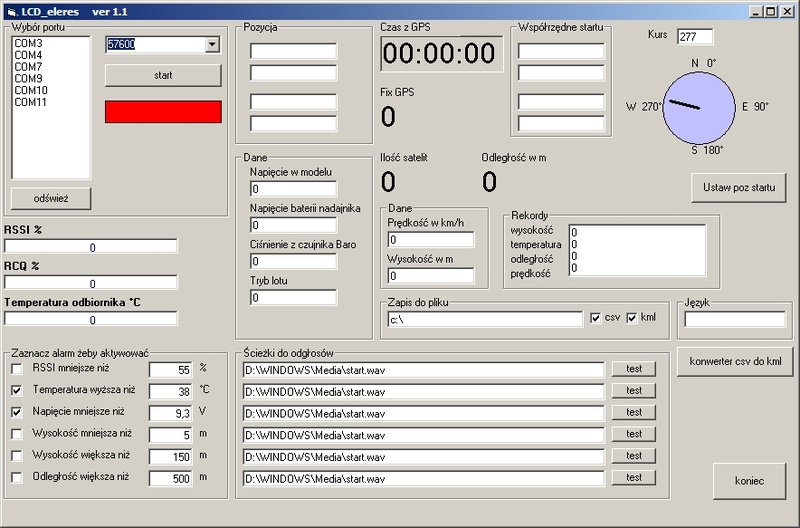Enable the RSSI mniejsze niż alarm checkbox
The width and height of the screenshot is (800, 528).
(x=17, y=368)
